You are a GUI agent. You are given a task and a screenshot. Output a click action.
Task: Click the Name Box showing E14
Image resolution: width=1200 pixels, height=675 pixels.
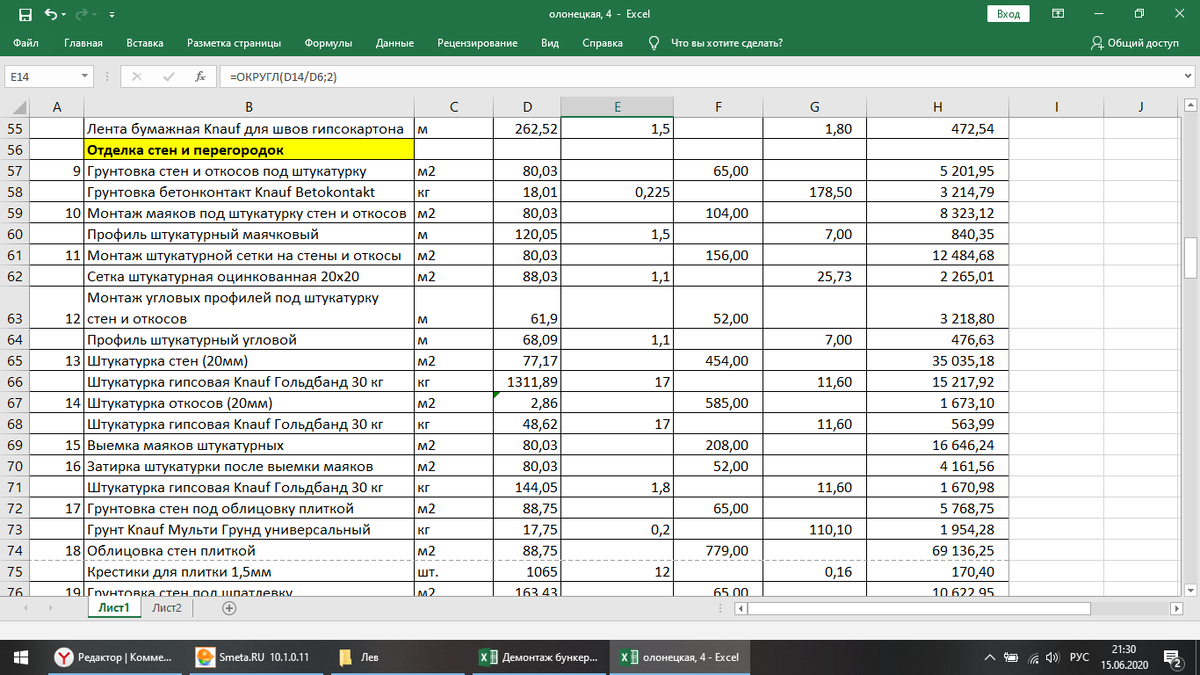point(40,77)
